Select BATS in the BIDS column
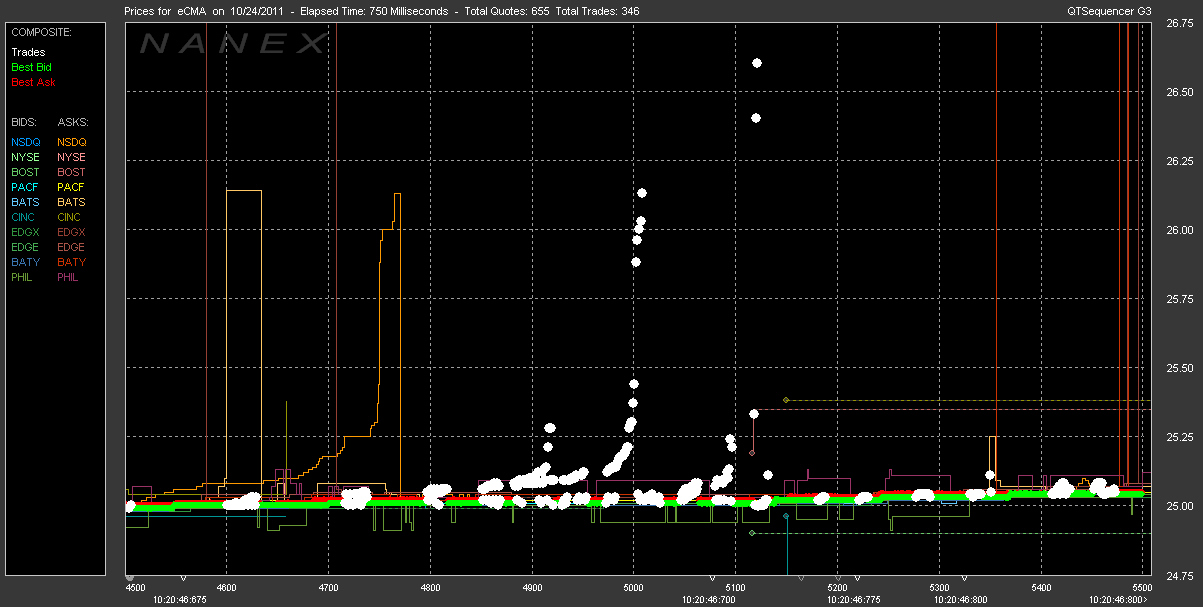This screenshot has width=1203, height=607. (25, 202)
